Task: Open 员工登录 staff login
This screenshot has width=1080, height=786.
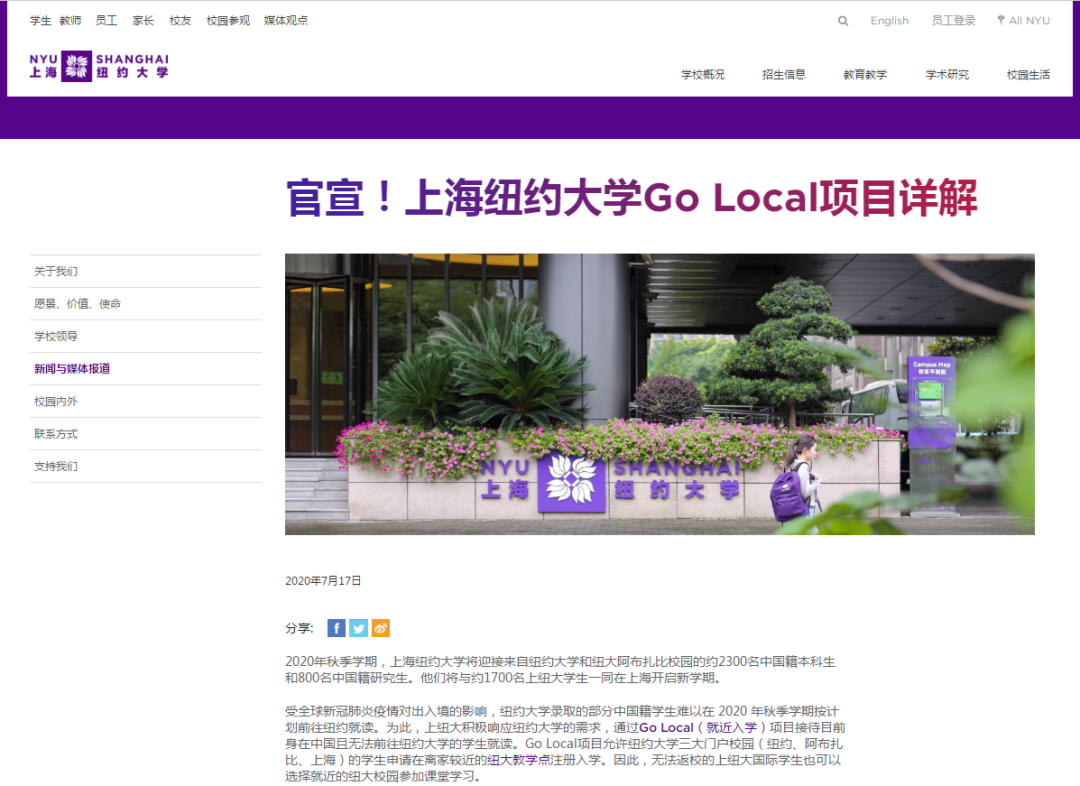Action: click(x=953, y=21)
